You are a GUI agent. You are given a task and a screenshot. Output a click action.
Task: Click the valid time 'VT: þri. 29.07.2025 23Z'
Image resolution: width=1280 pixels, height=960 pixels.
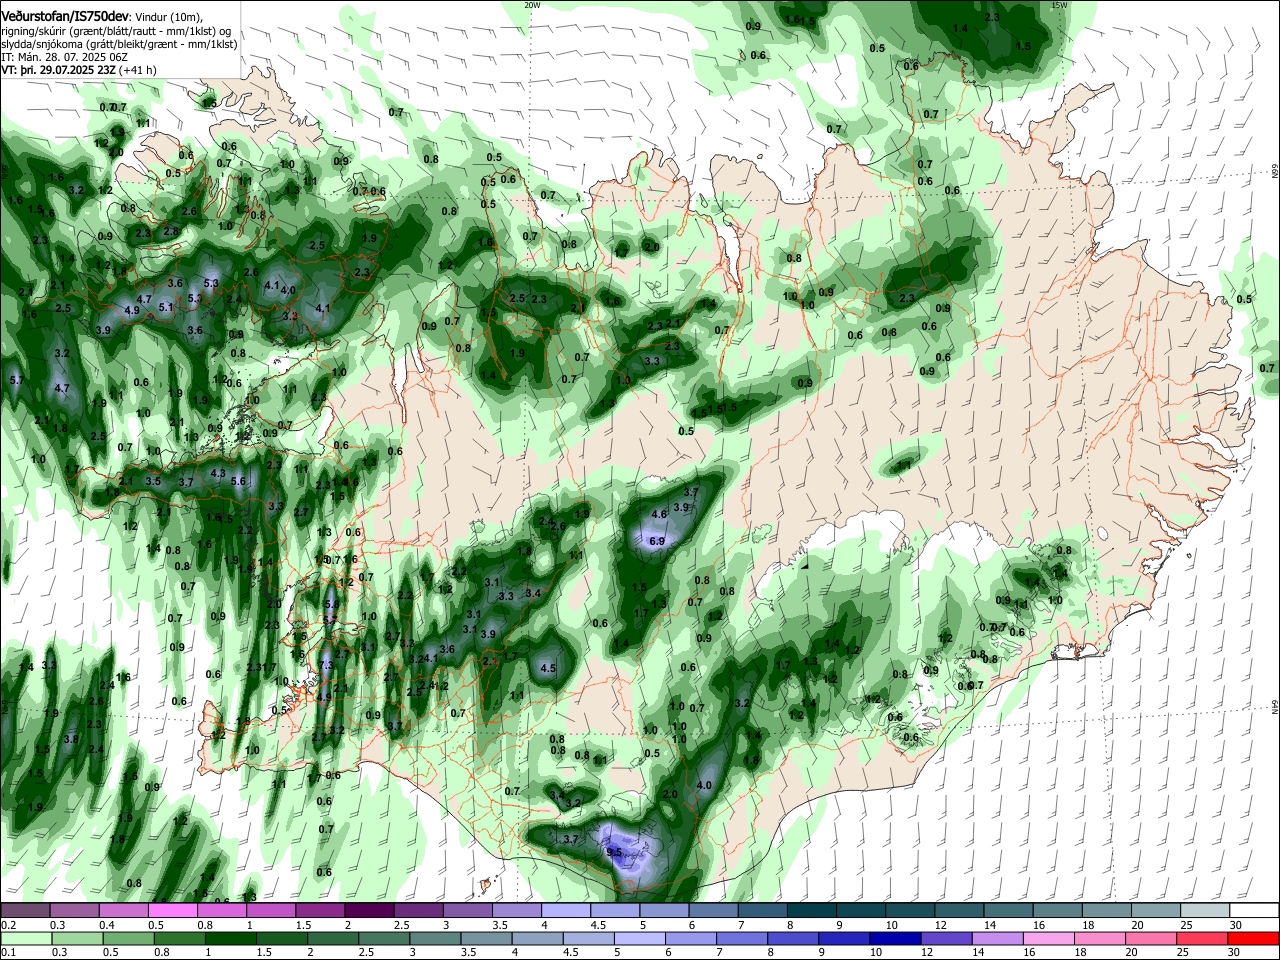click(59, 70)
